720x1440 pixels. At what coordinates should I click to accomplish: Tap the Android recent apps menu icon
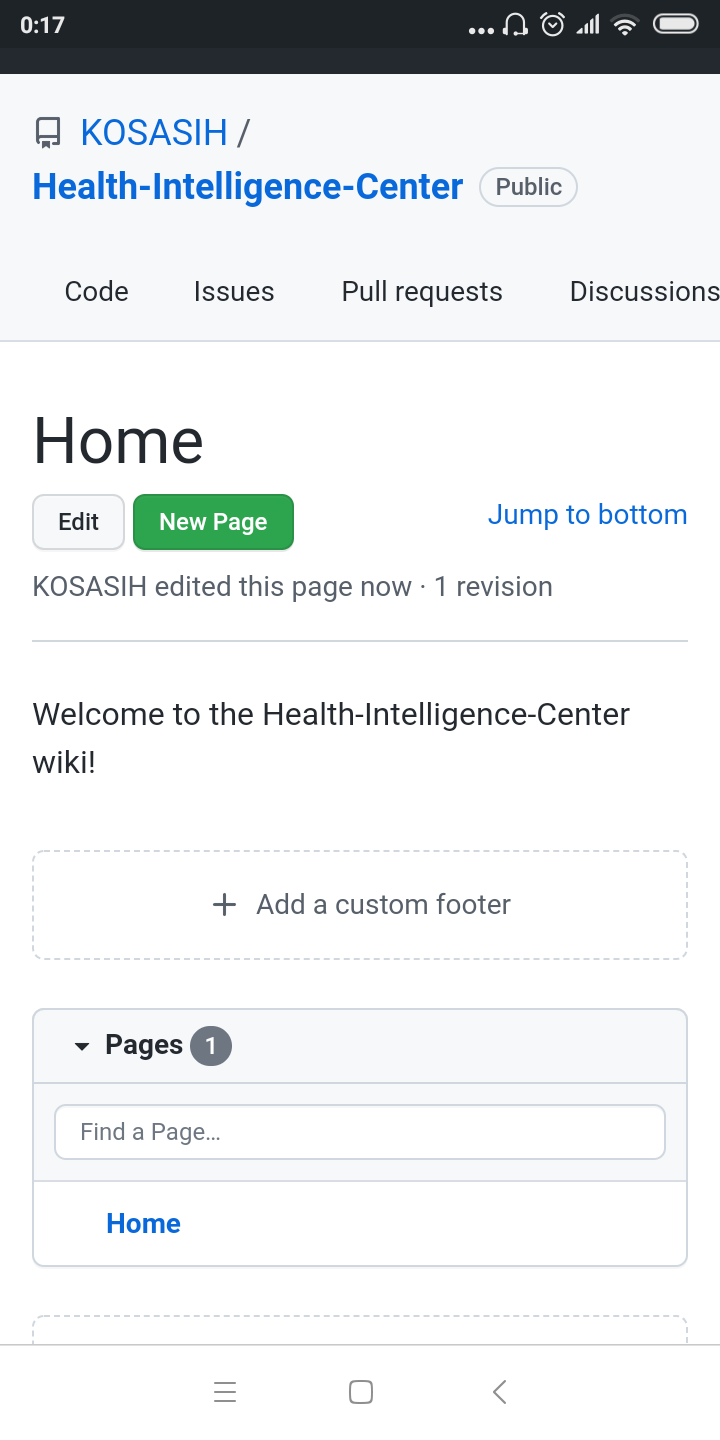225,1392
